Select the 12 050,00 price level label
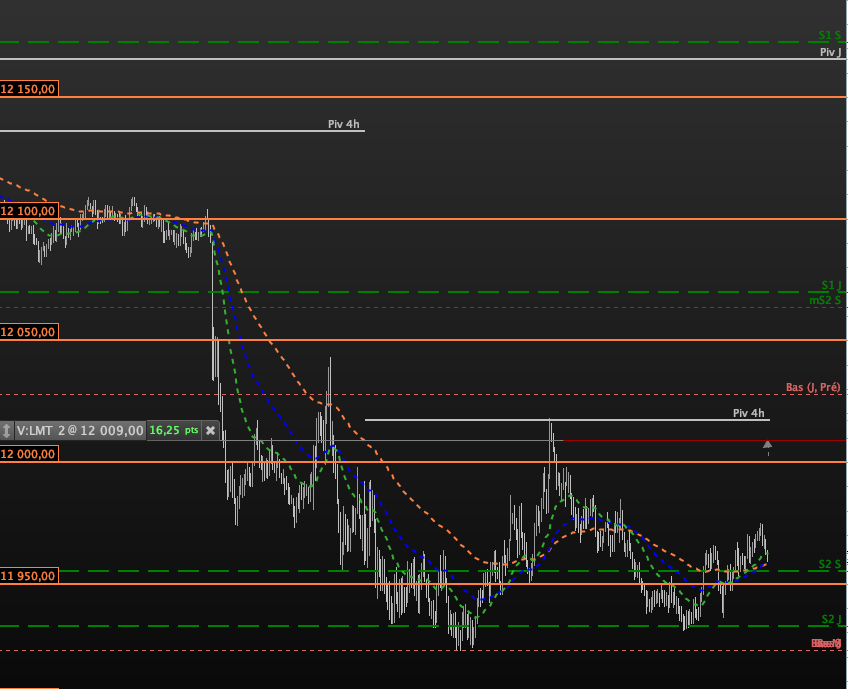Screen dimensions: 848x689 tap(29, 332)
